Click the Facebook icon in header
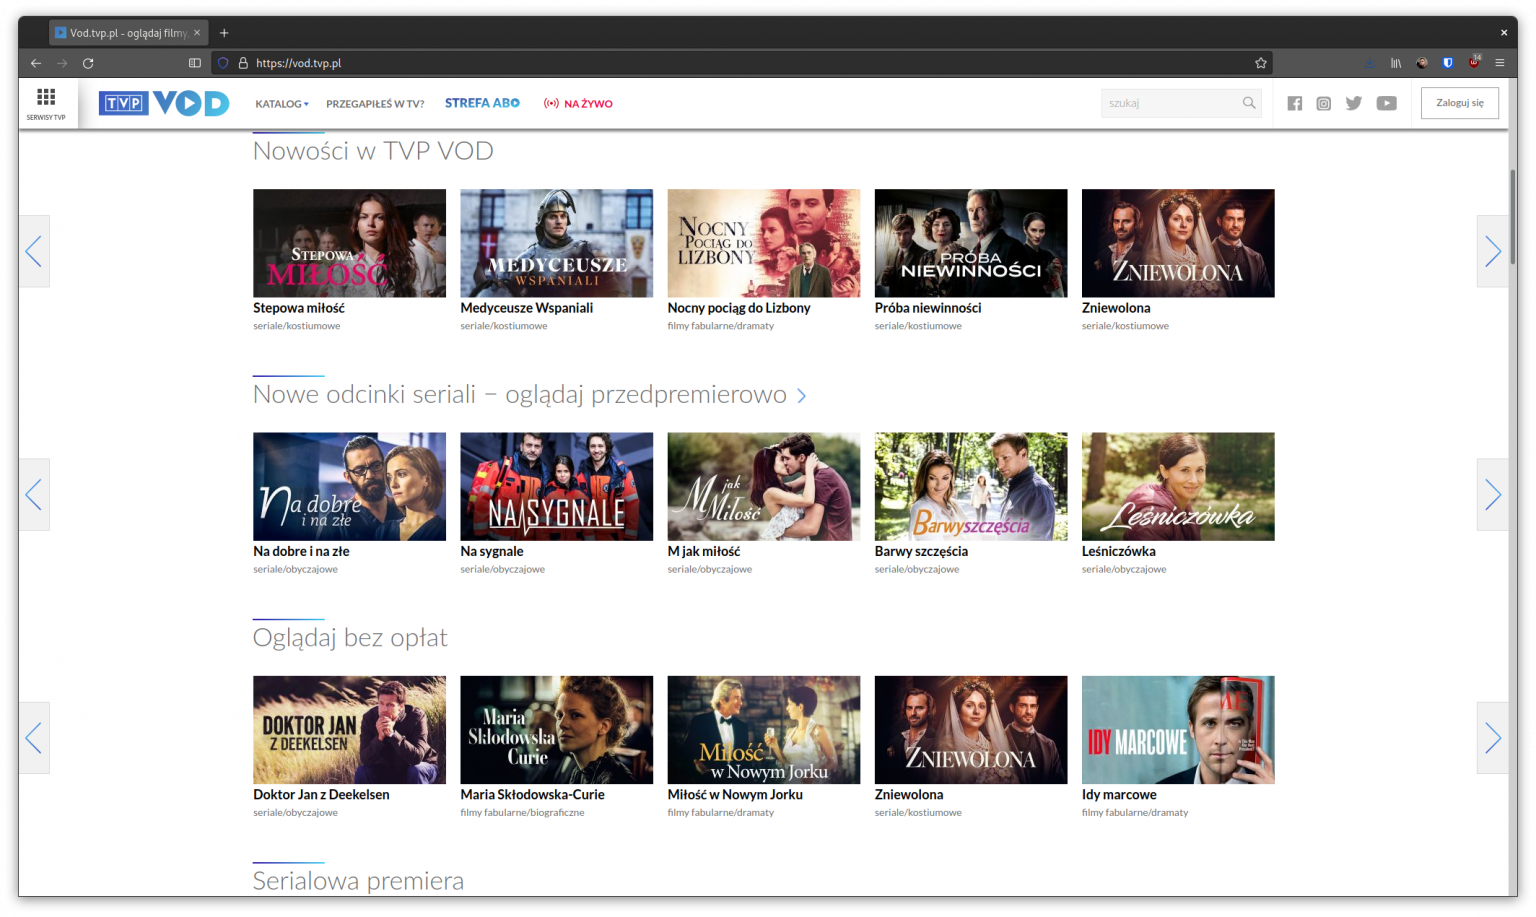1536x917 pixels. (x=1295, y=103)
